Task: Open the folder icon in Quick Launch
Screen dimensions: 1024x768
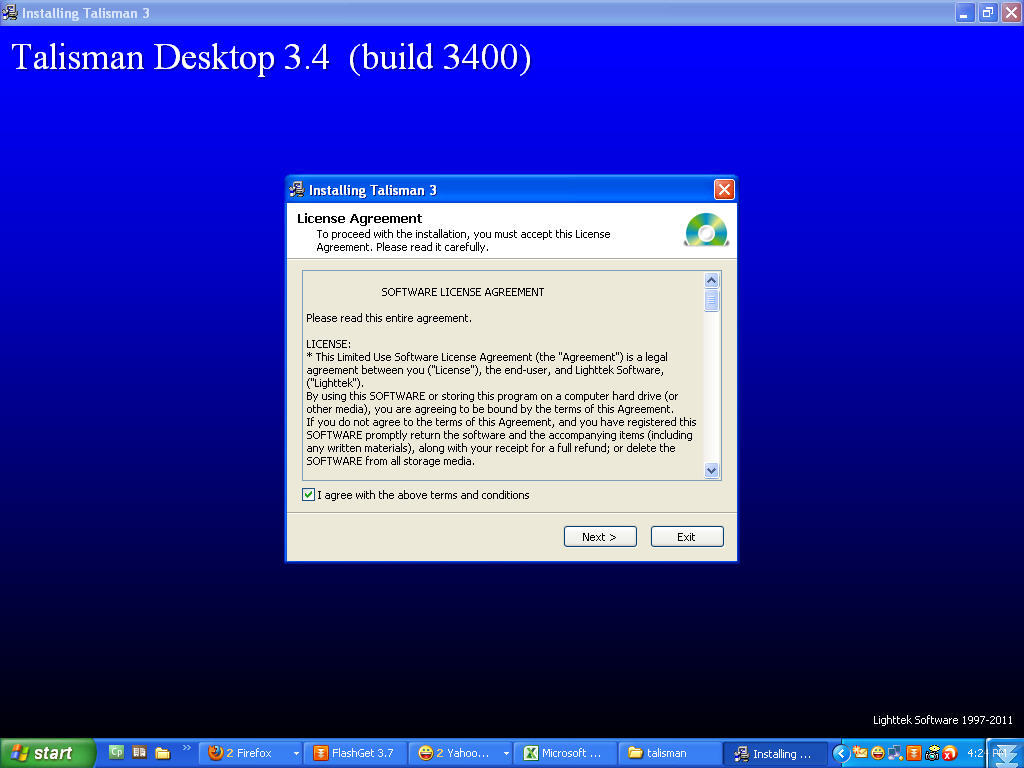Action: [163, 753]
